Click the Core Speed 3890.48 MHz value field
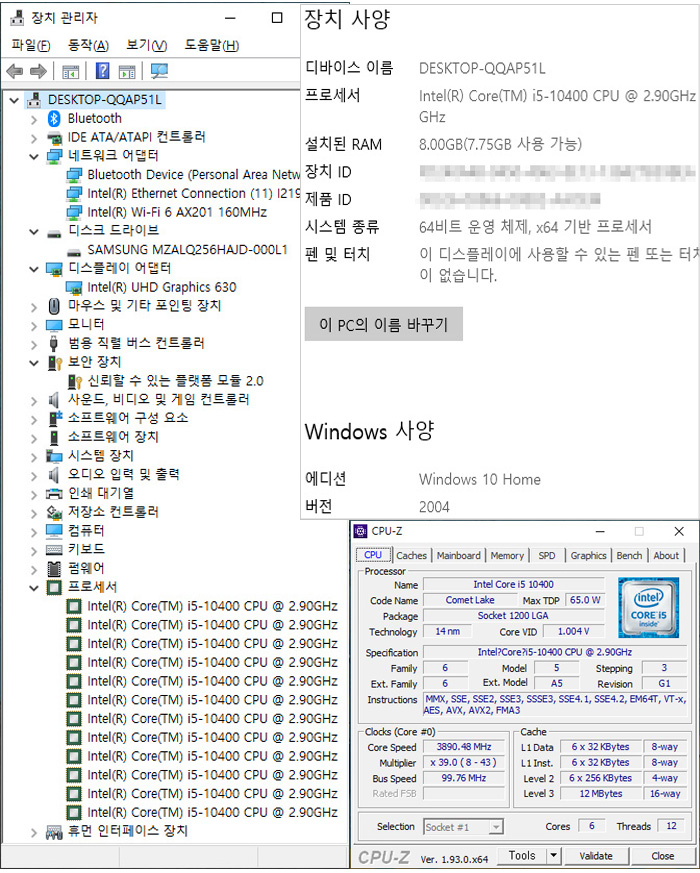Image resolution: width=700 pixels, height=873 pixels. tap(463, 747)
